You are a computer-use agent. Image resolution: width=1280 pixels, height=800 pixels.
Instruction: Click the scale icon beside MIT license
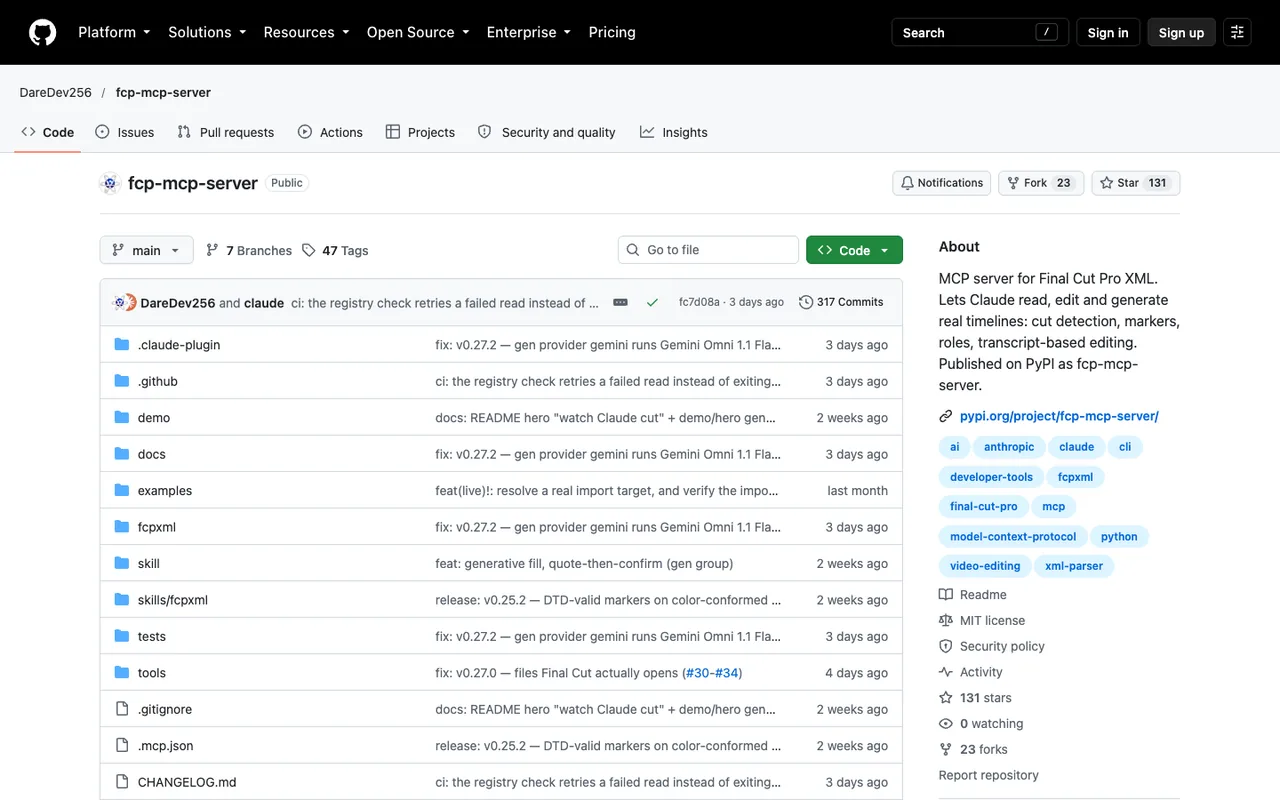click(x=946, y=620)
